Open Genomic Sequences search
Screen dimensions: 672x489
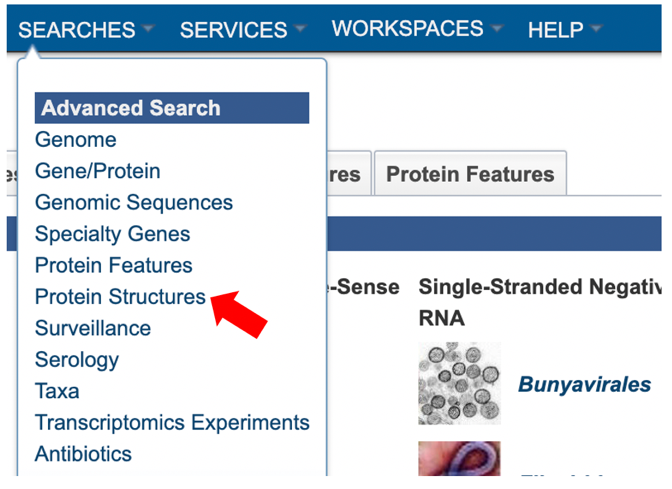pyautogui.click(x=134, y=202)
